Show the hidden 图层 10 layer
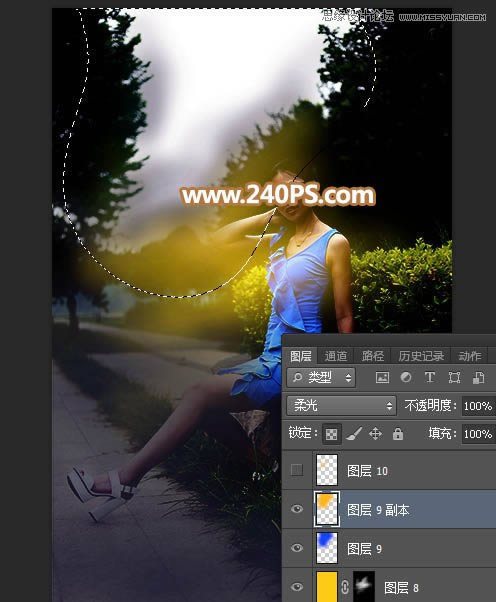This screenshot has width=496, height=602. 297,470
